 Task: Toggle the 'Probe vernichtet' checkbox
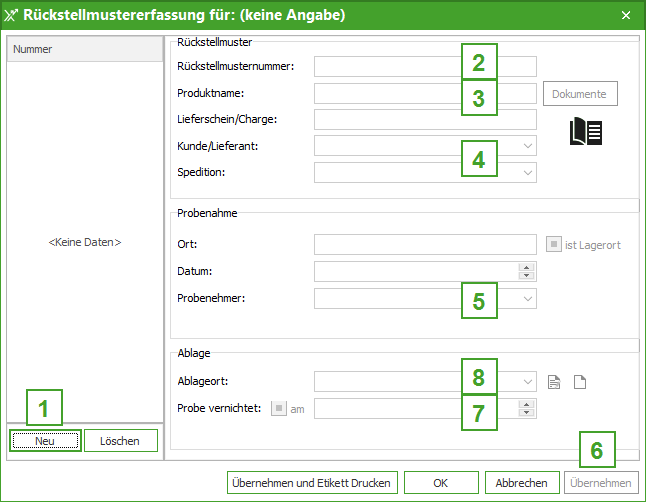tap(279, 408)
